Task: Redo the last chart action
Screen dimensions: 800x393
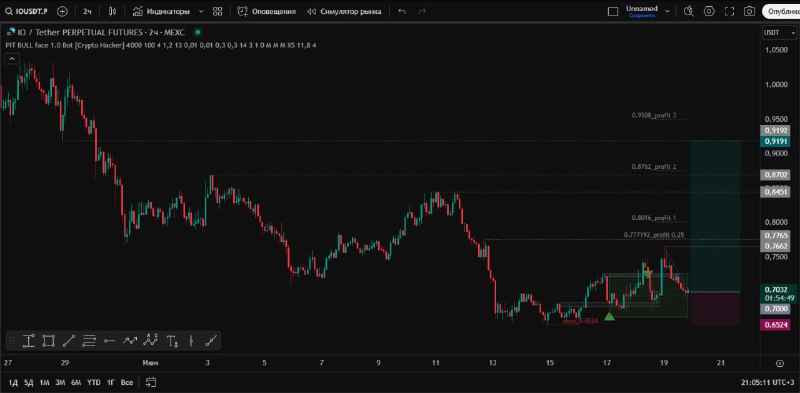Action: [x=422, y=11]
